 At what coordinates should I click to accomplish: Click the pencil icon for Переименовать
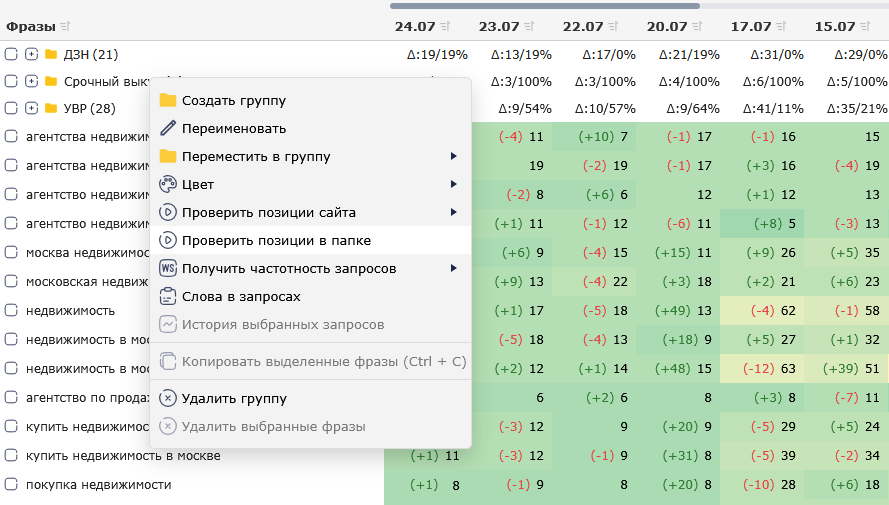pos(168,128)
